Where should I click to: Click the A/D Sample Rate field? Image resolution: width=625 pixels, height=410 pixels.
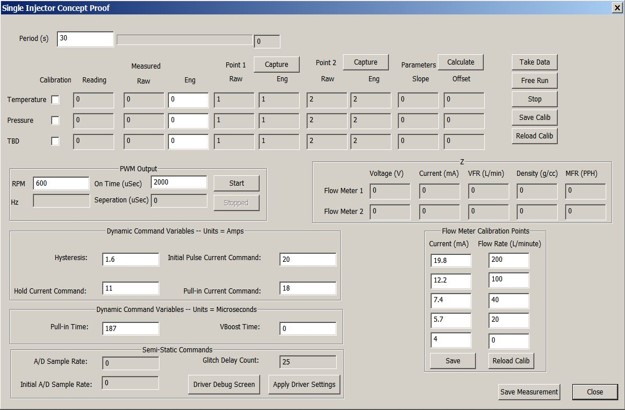(x=130, y=363)
